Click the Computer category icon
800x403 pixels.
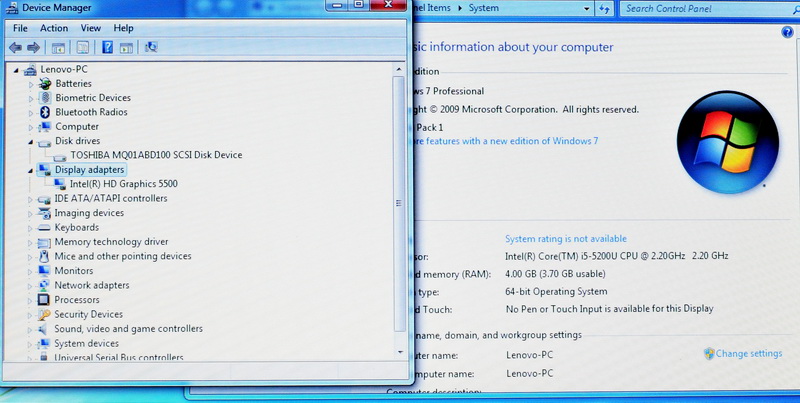coord(45,127)
